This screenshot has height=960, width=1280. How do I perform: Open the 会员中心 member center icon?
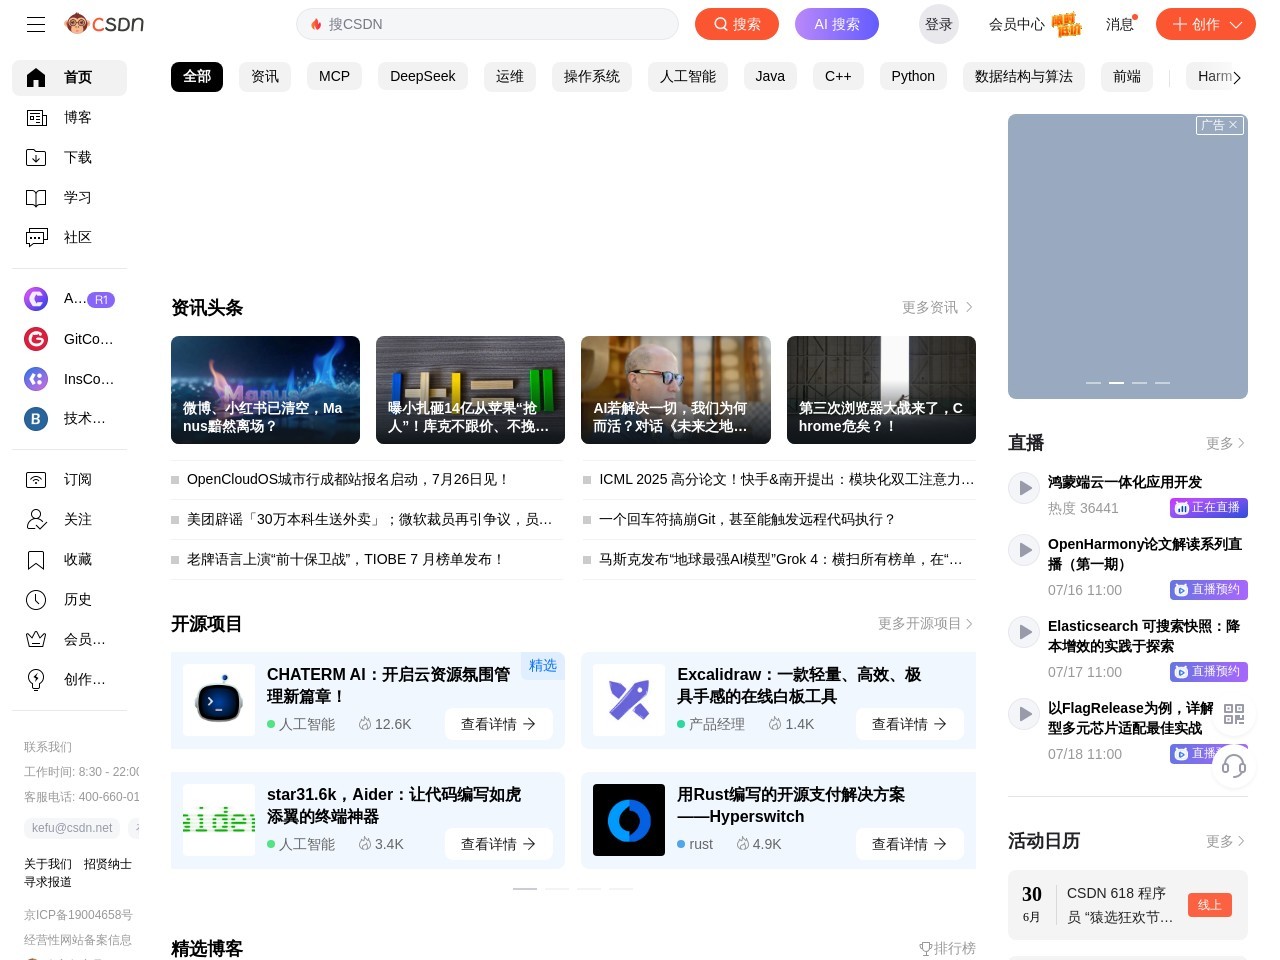tap(1066, 24)
